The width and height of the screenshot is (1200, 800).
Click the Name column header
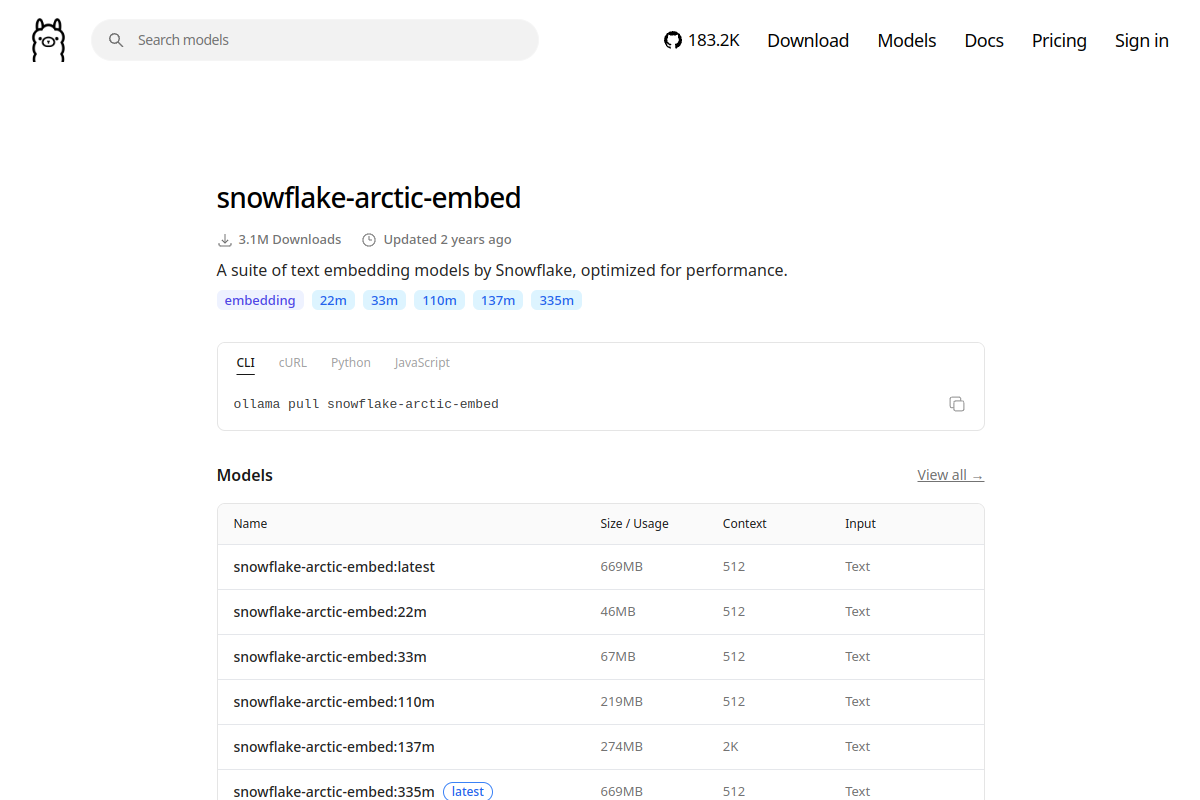[x=250, y=524]
